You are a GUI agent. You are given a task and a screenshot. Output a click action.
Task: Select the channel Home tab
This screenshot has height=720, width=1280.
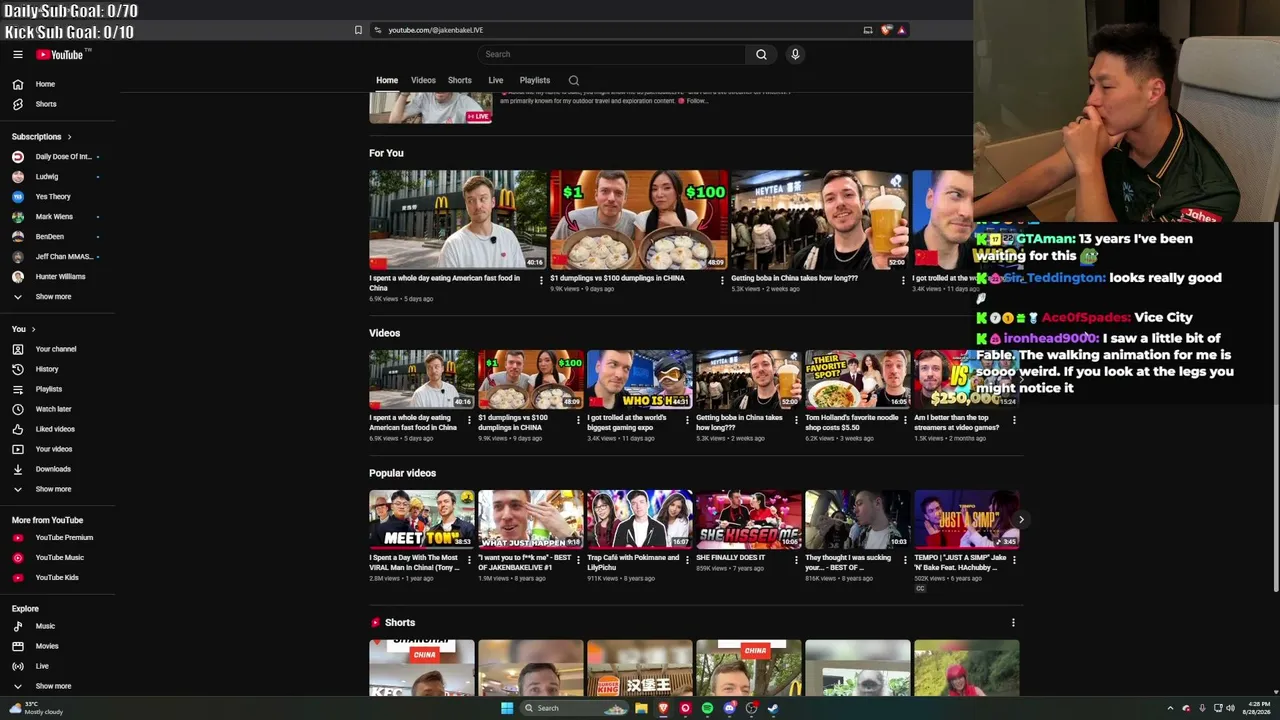point(387,80)
